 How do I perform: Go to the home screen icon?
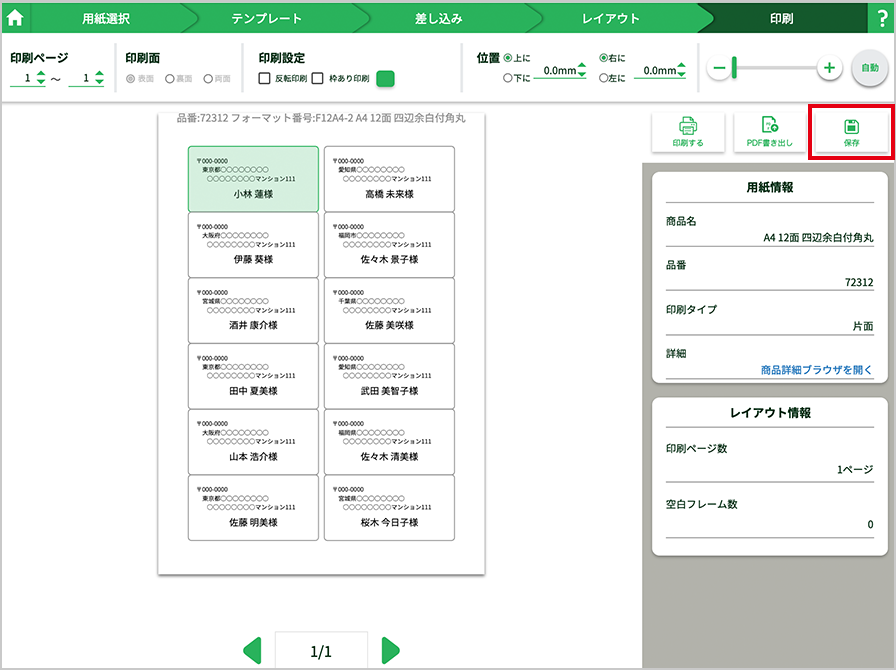pyautogui.click(x=15, y=18)
